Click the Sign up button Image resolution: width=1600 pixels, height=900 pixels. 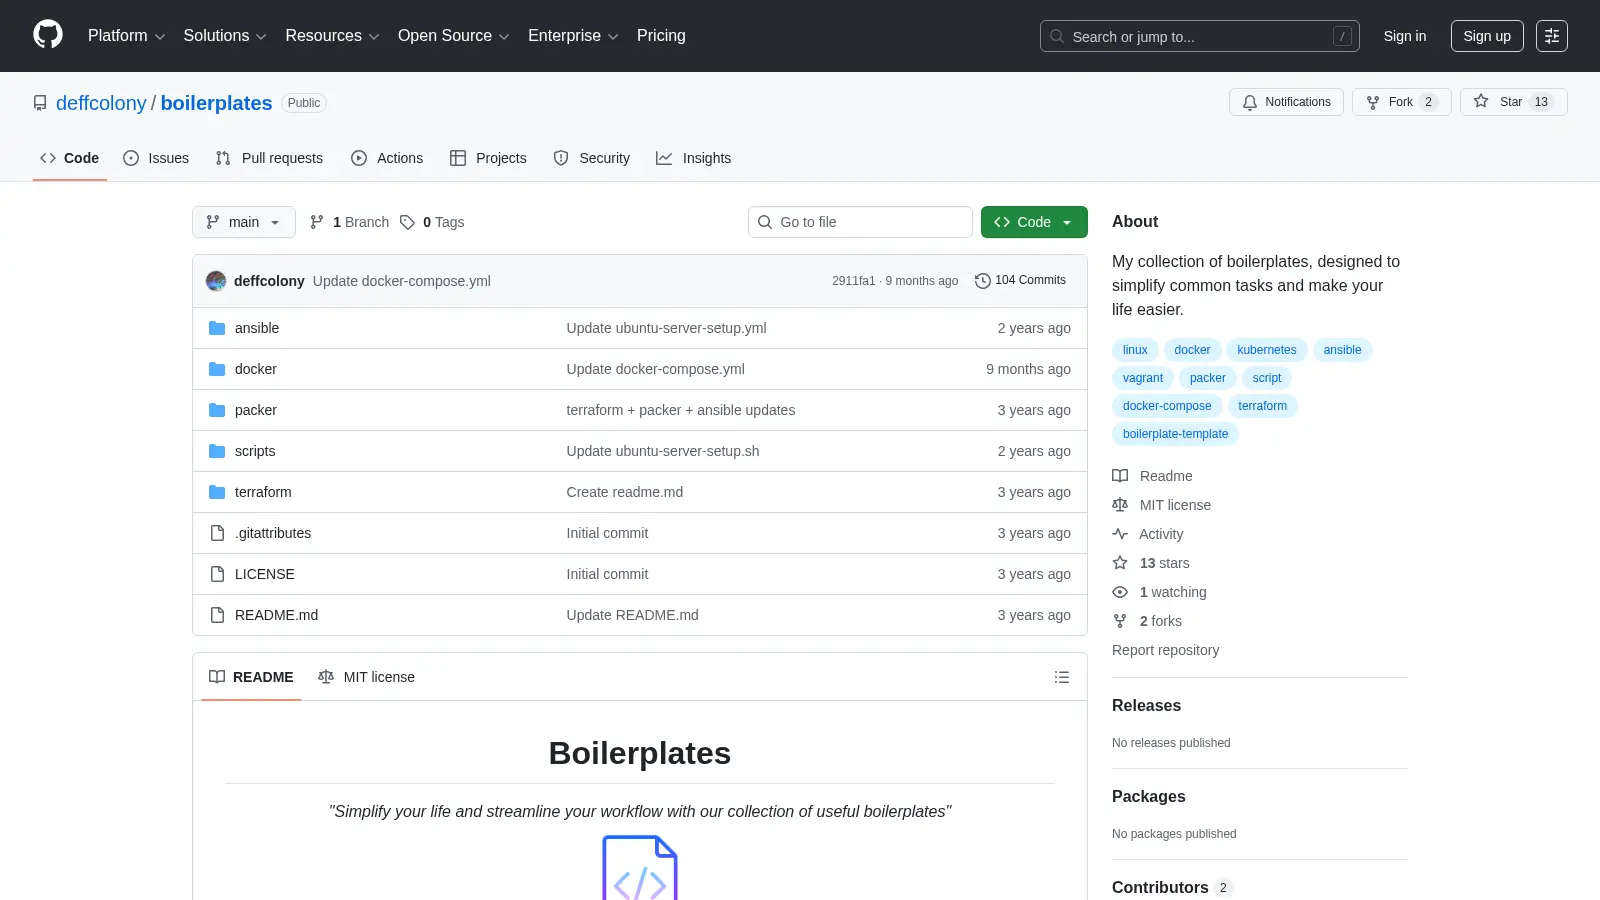[x=1487, y=36]
